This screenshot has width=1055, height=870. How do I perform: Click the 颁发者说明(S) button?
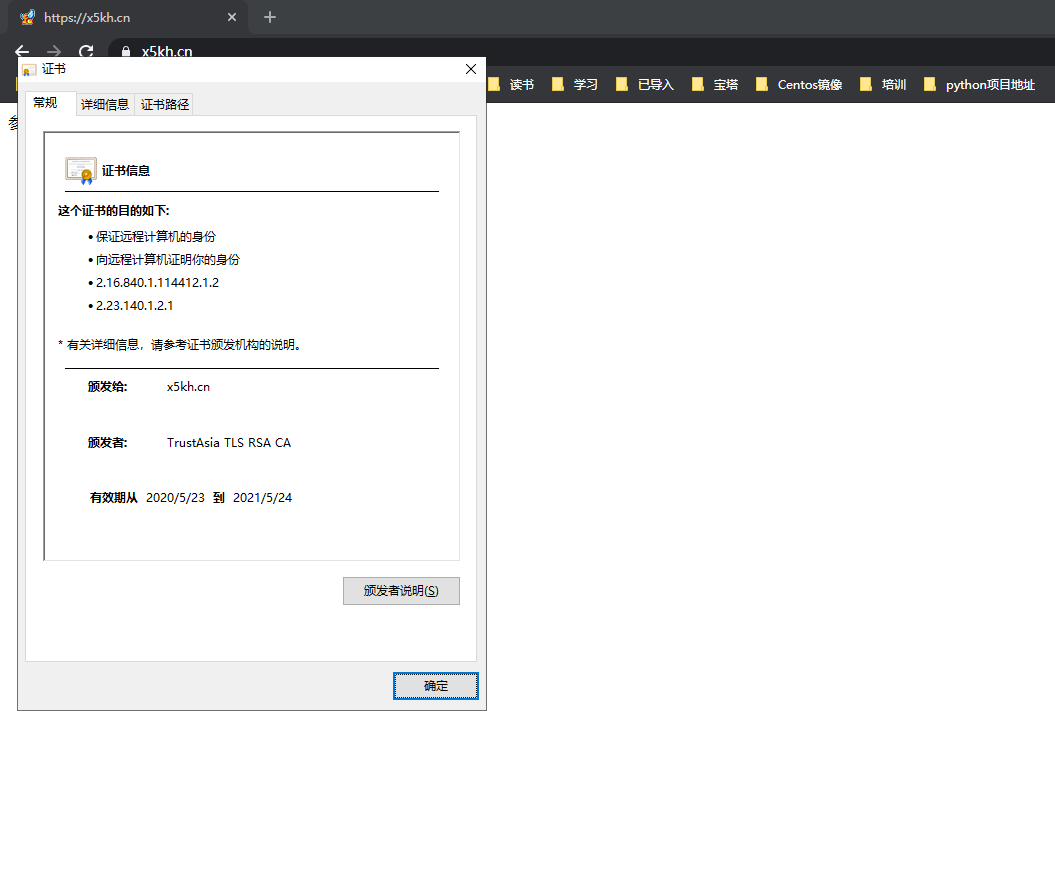point(401,591)
